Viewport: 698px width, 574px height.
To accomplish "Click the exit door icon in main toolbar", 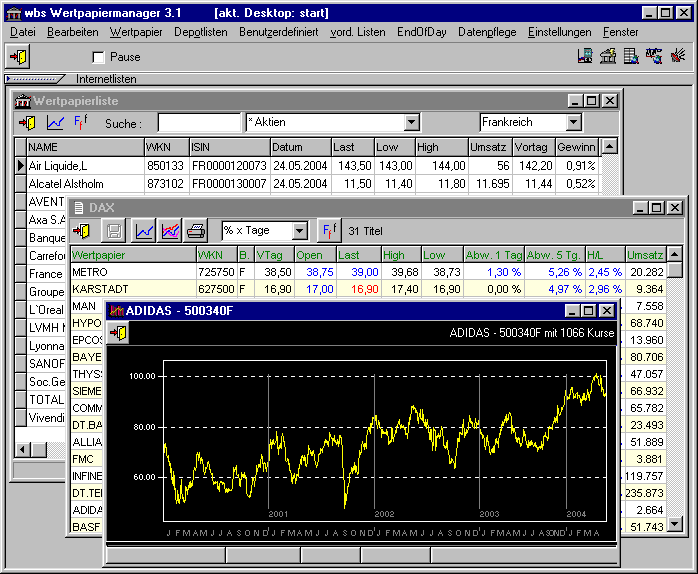I will 19,57.
